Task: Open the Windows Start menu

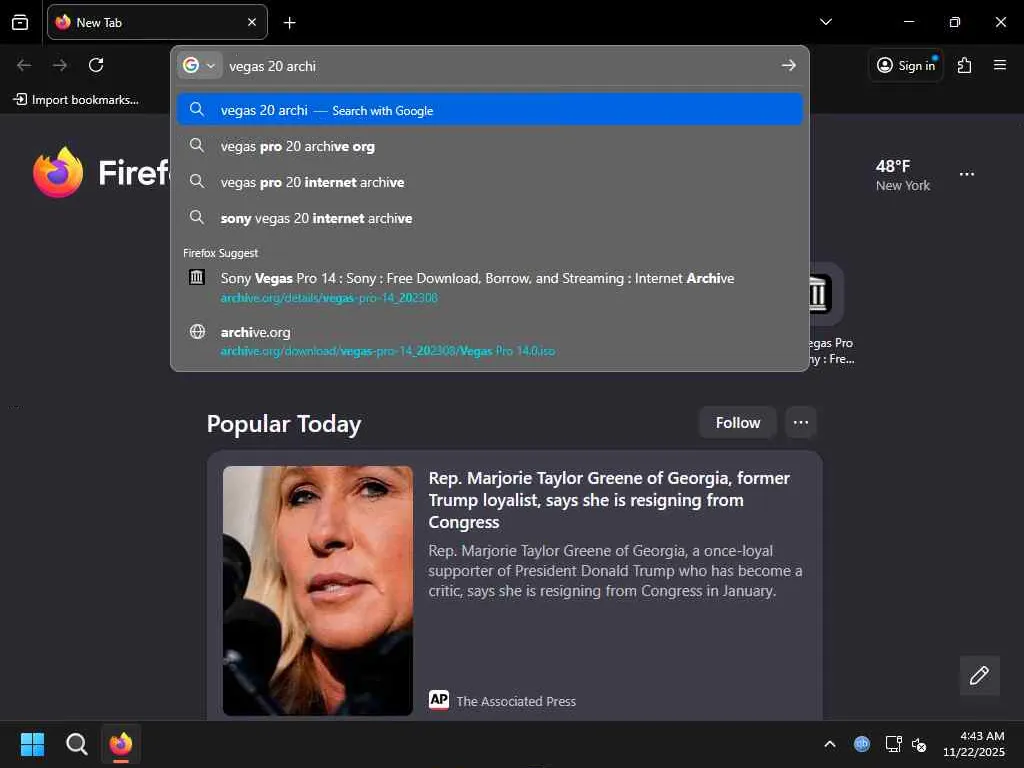Action: (32, 744)
